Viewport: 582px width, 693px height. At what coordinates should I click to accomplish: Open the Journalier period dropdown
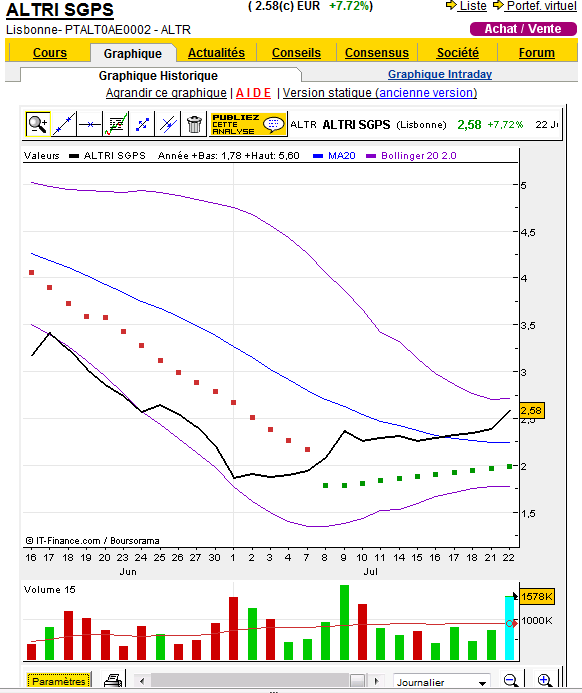click(x=441, y=682)
